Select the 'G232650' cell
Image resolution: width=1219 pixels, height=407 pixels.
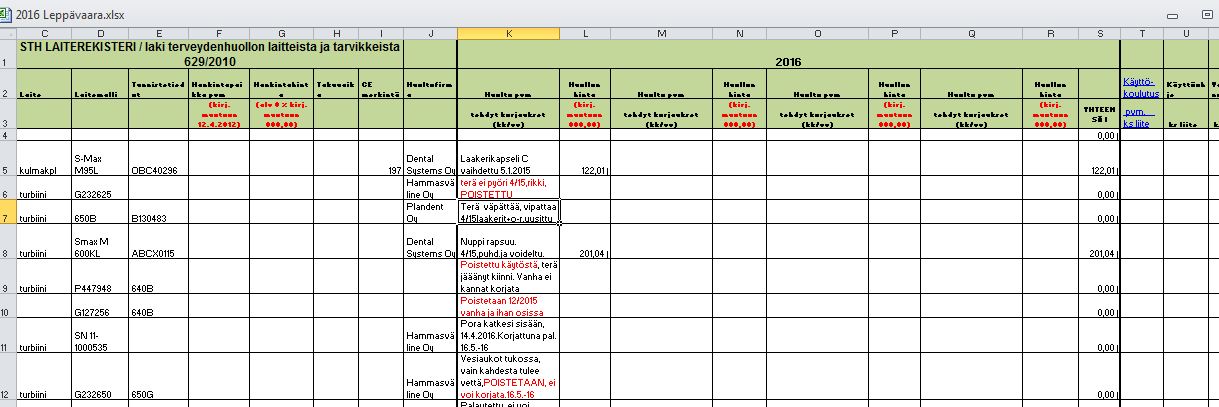coord(100,377)
